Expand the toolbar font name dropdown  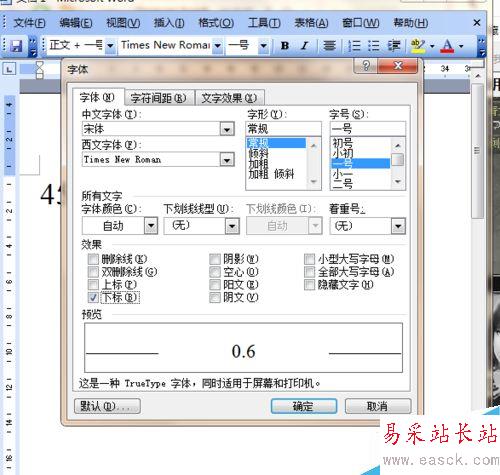[x=217, y=45]
